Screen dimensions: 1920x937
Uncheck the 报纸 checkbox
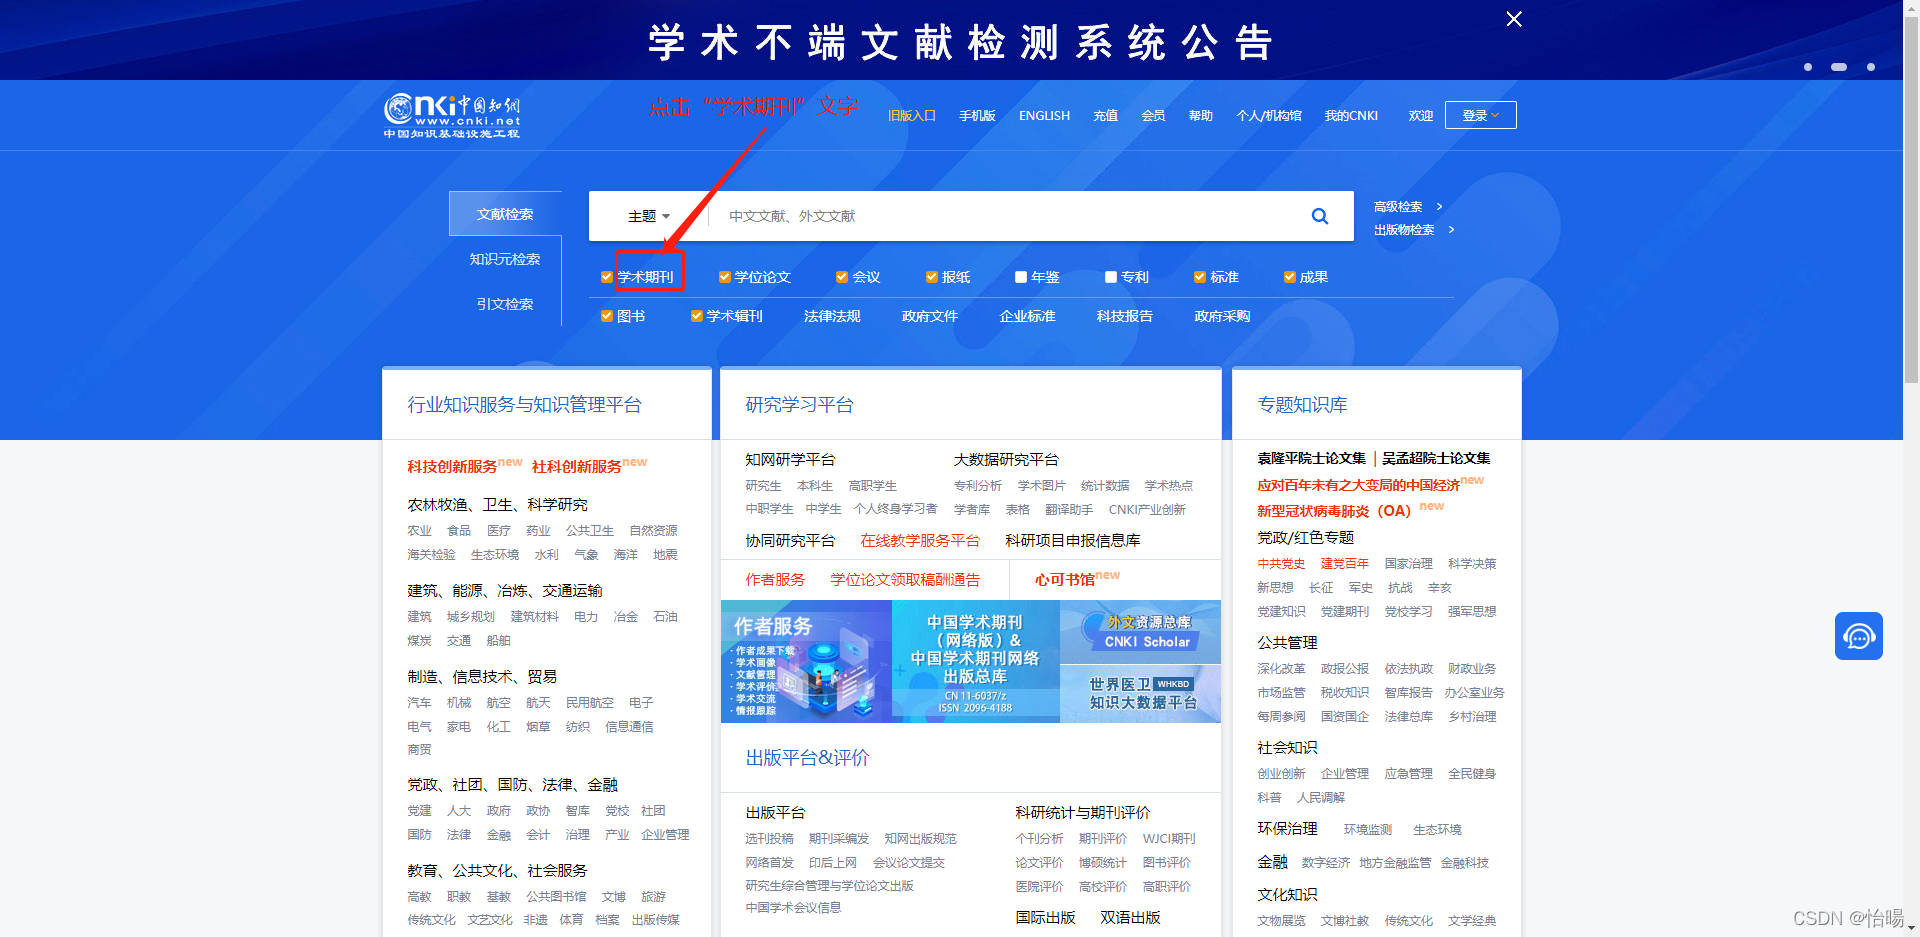point(931,277)
